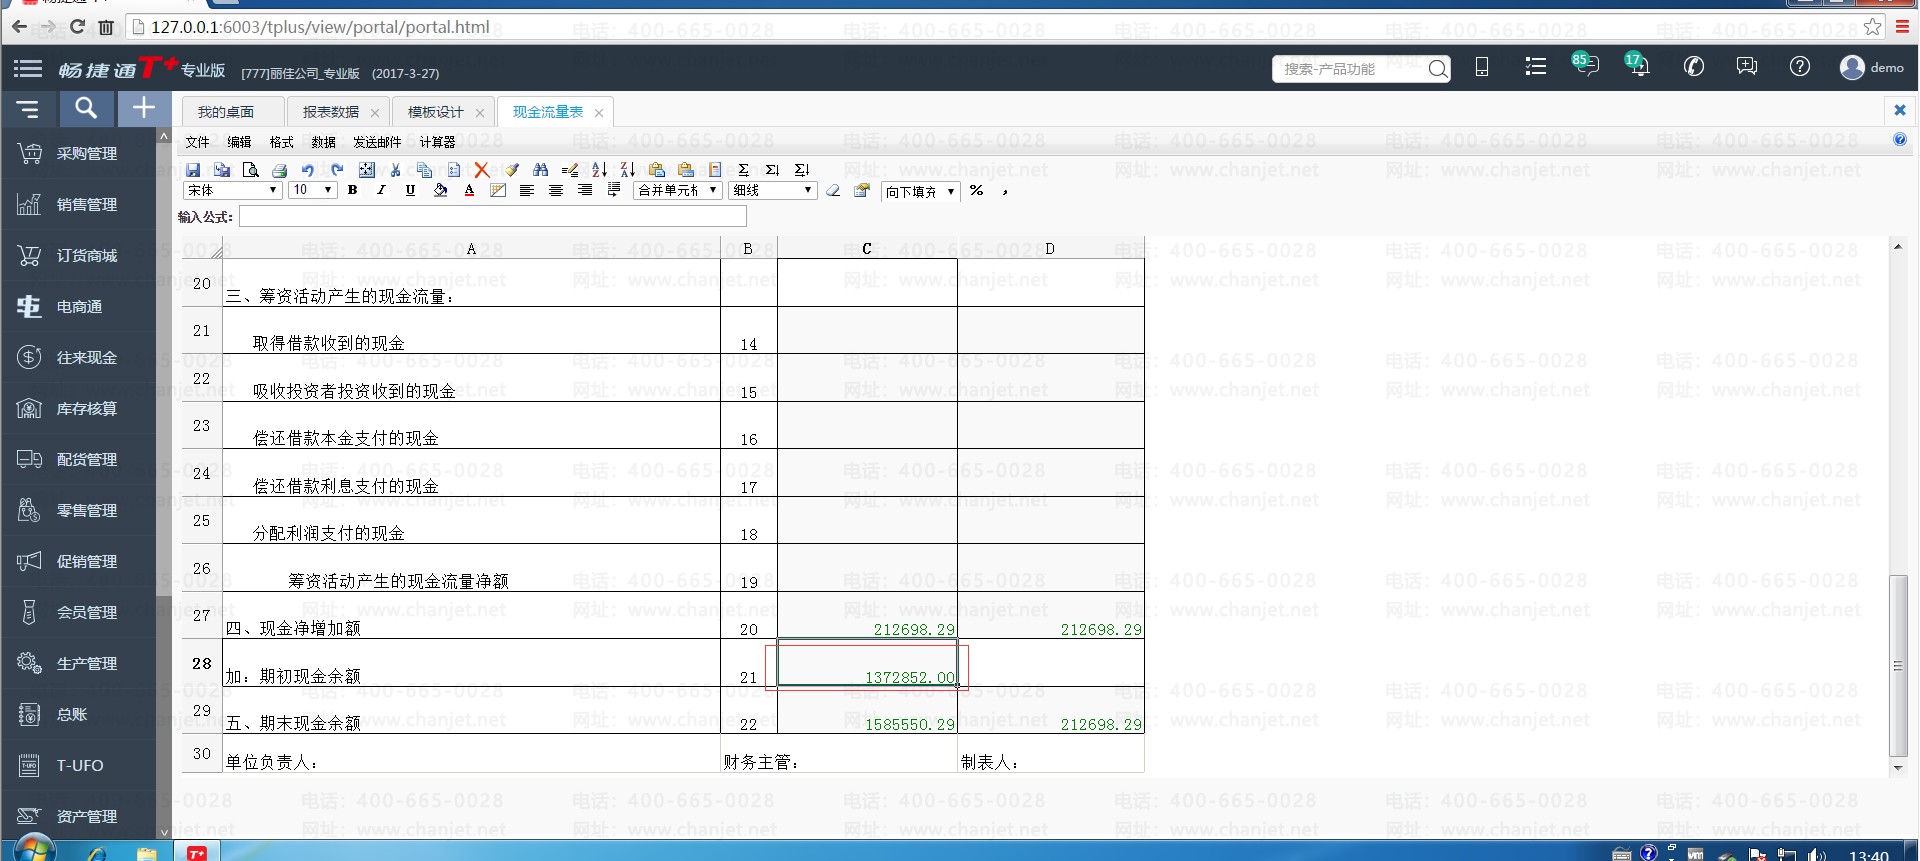
Task: Open the help question mark icon in header
Action: (x=1799, y=67)
